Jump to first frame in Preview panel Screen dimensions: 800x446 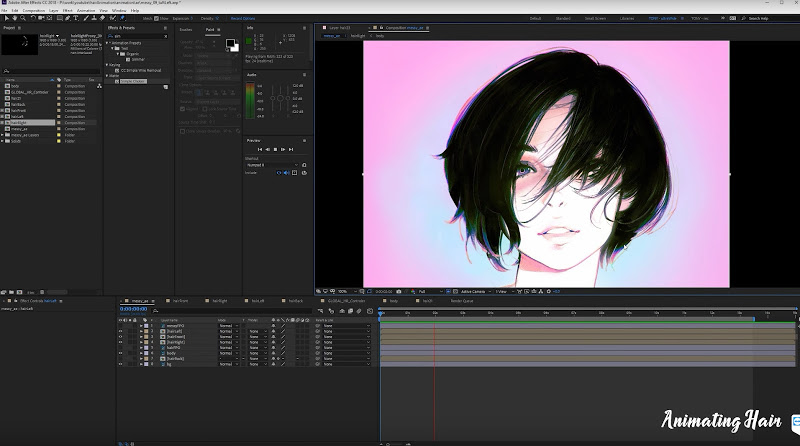(260, 150)
